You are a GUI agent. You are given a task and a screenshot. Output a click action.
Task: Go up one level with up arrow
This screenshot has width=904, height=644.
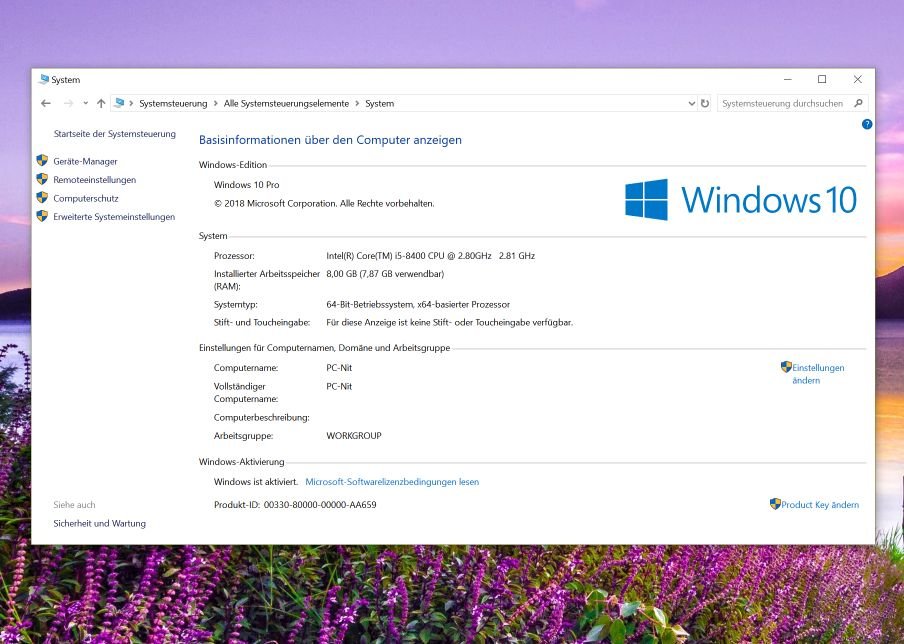tap(101, 103)
